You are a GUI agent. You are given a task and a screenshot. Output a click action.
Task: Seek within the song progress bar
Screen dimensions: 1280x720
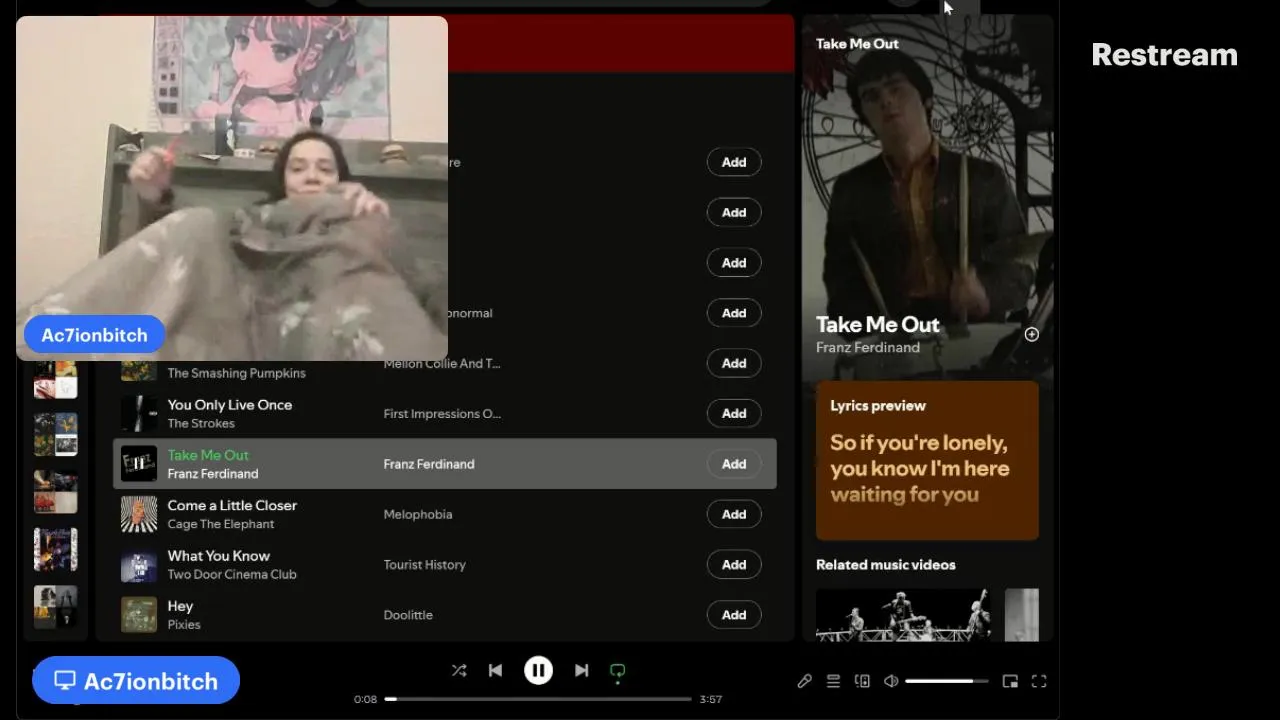[x=538, y=699]
